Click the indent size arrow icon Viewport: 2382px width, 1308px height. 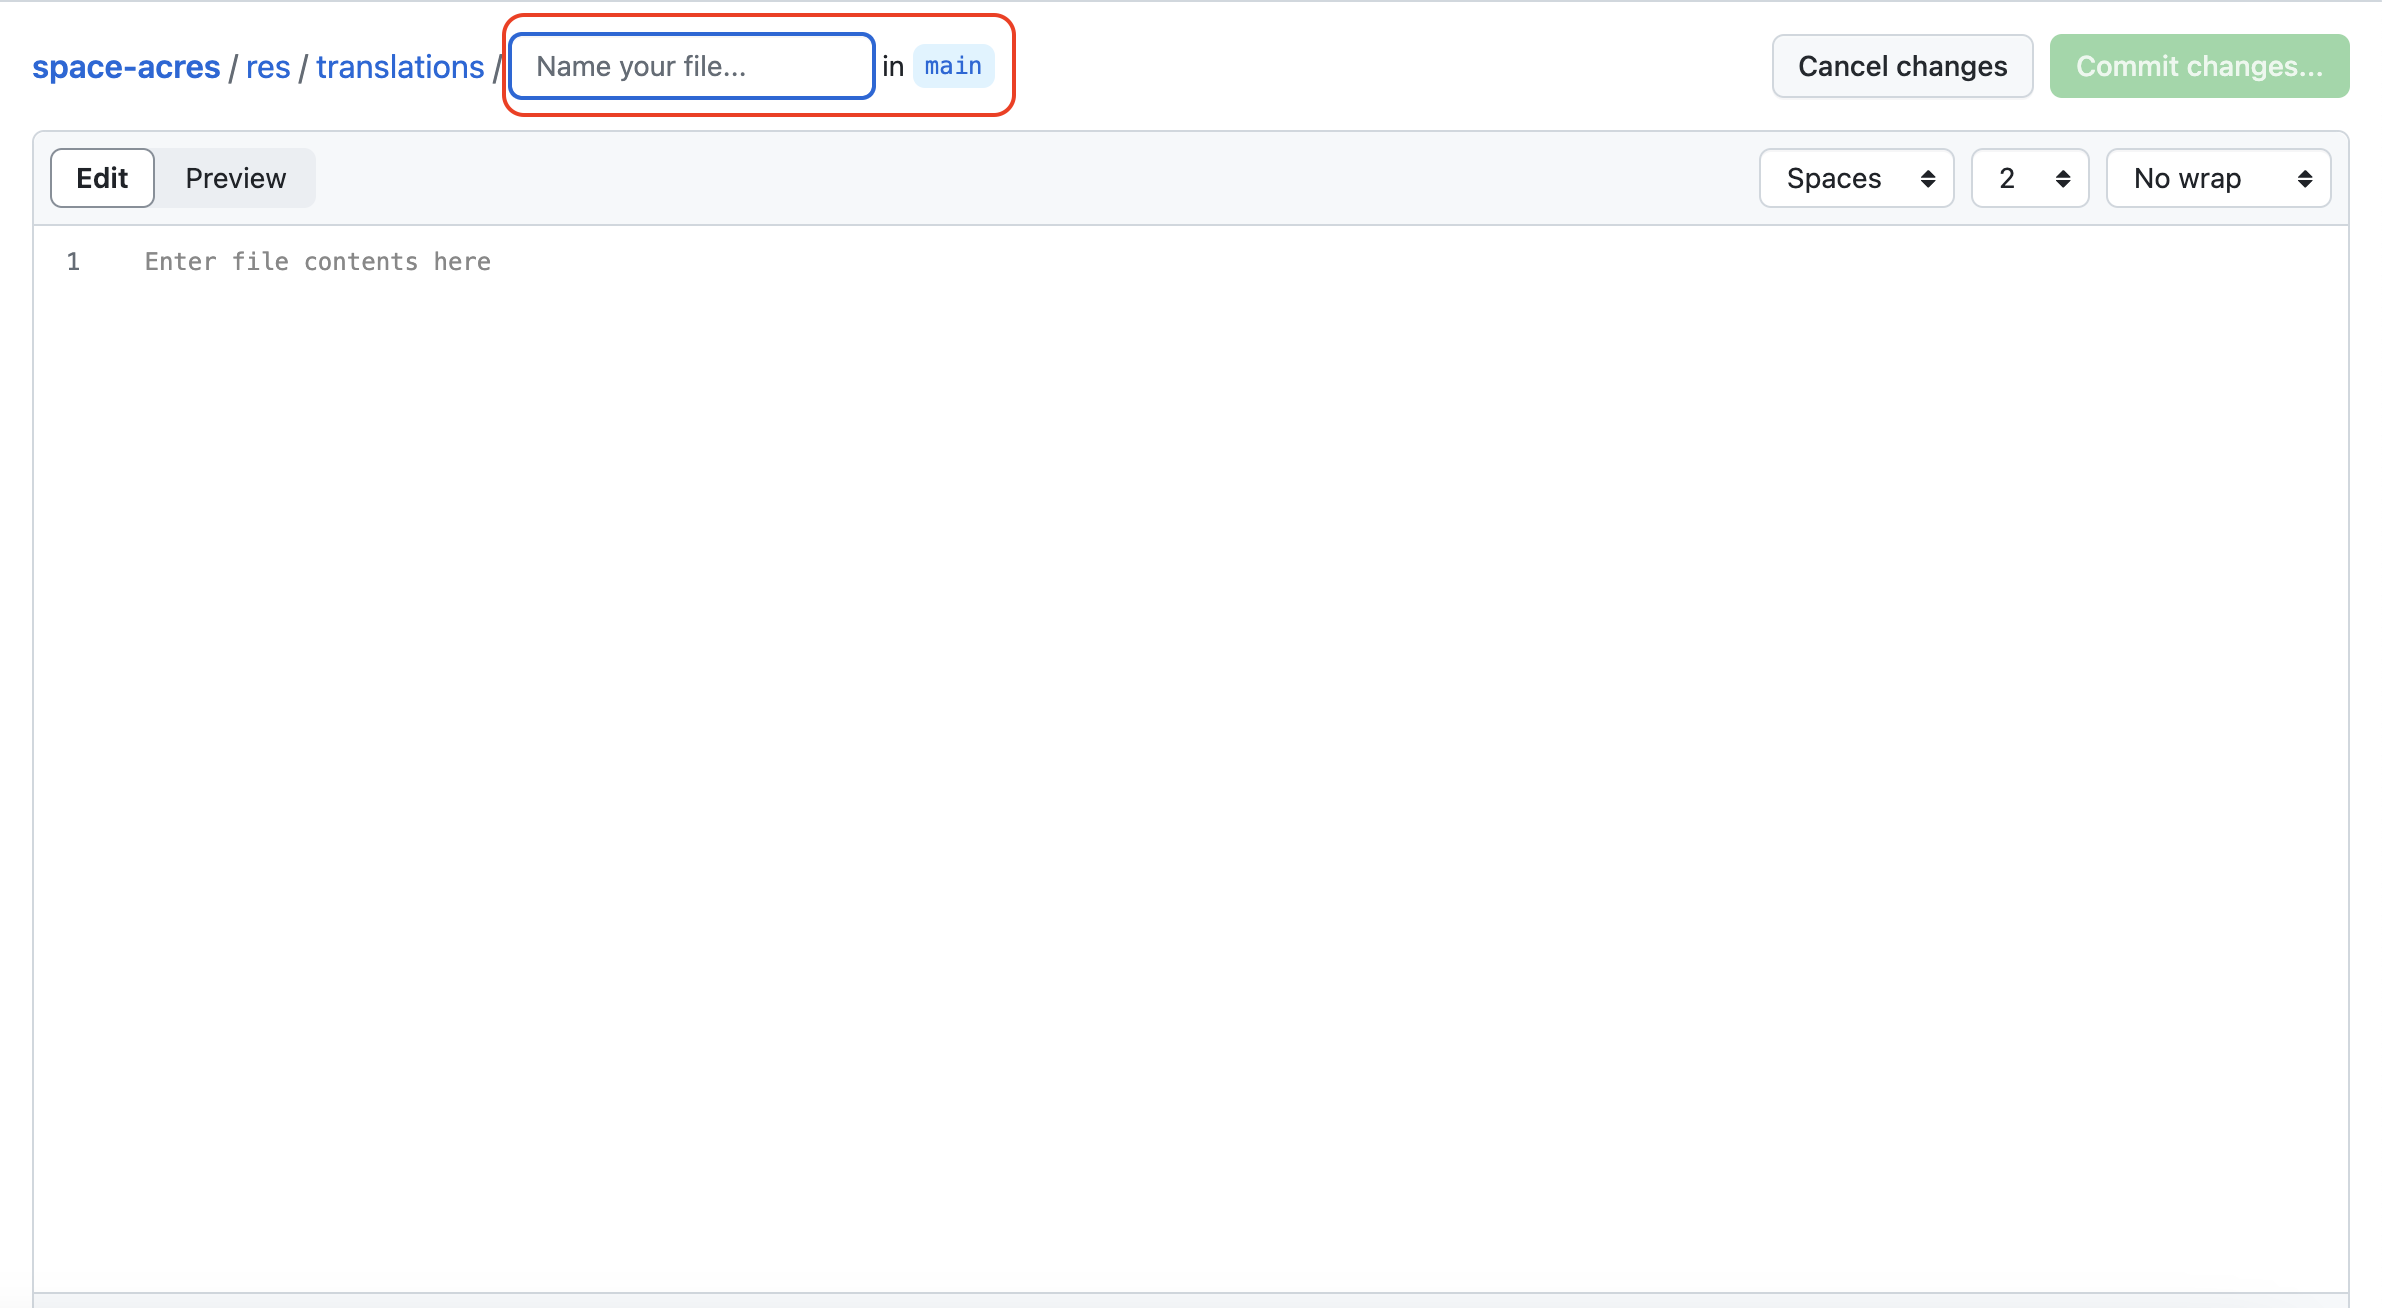pos(2063,178)
